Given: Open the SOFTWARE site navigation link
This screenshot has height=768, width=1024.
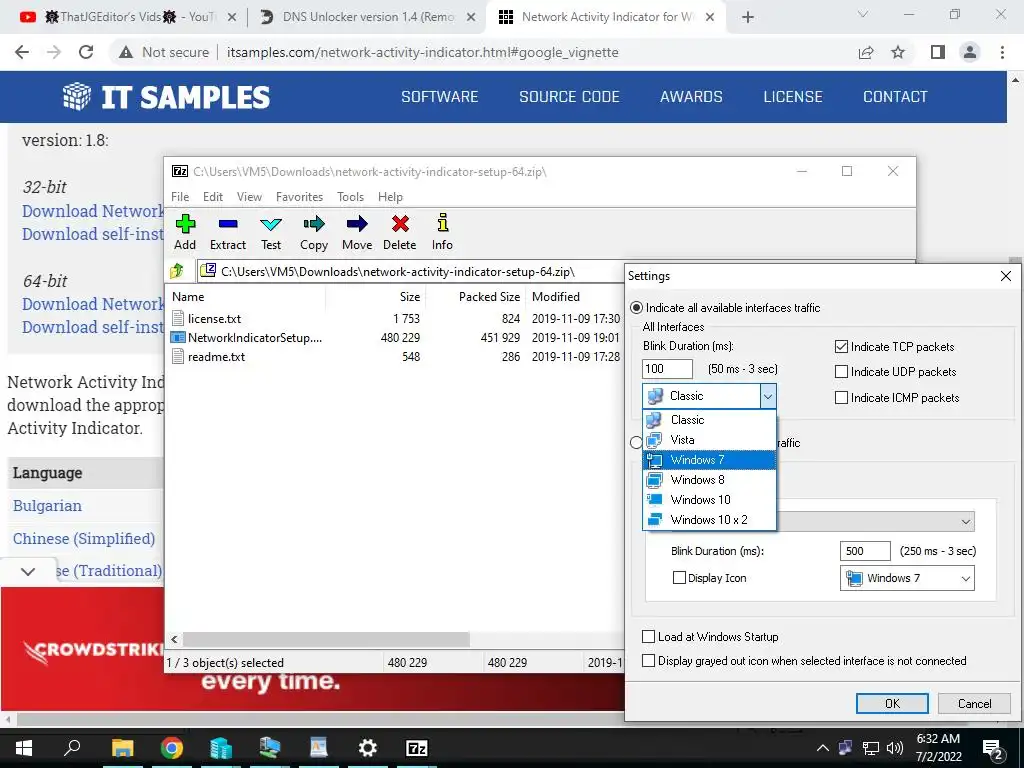Looking at the screenshot, I should pyautogui.click(x=440, y=97).
